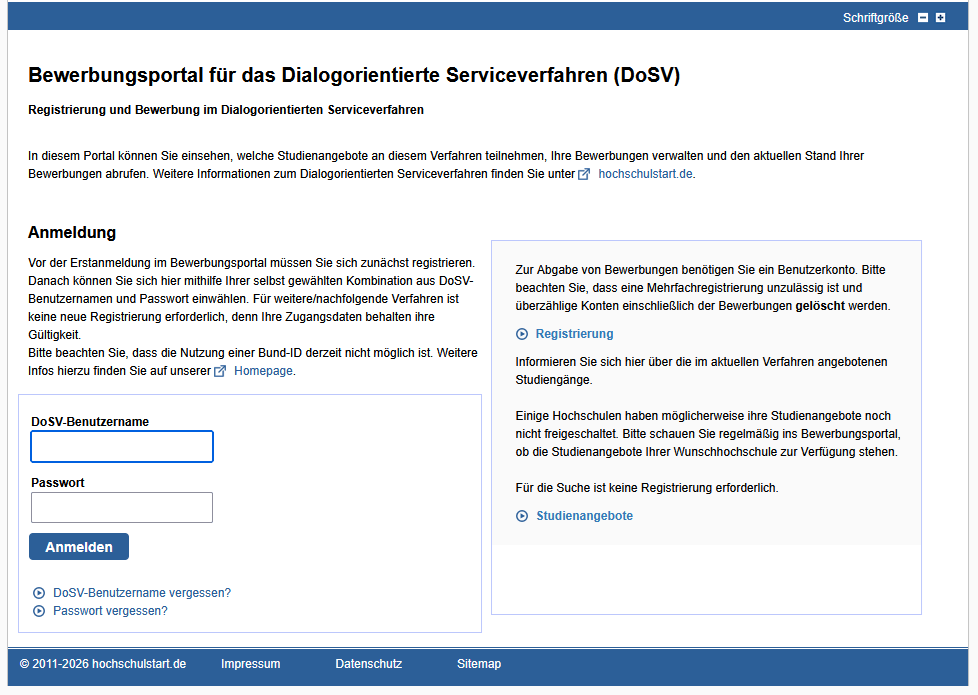The width and height of the screenshot is (978, 695).
Task: Click arrow icon beside Passwort vergessen
Action: (39, 611)
